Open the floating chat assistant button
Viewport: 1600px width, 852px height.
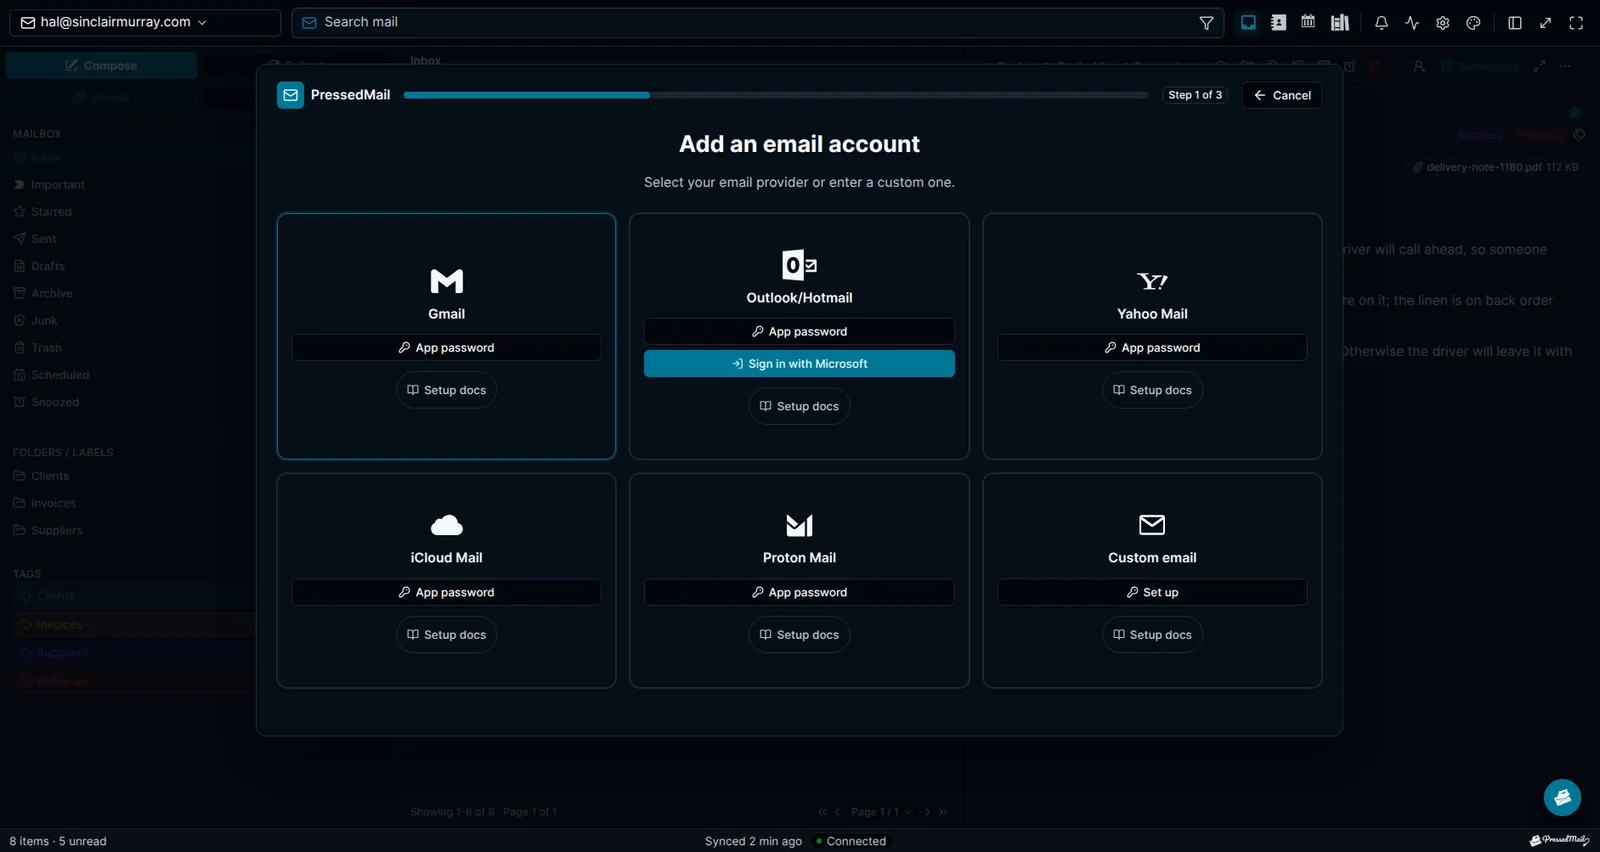(x=1562, y=798)
